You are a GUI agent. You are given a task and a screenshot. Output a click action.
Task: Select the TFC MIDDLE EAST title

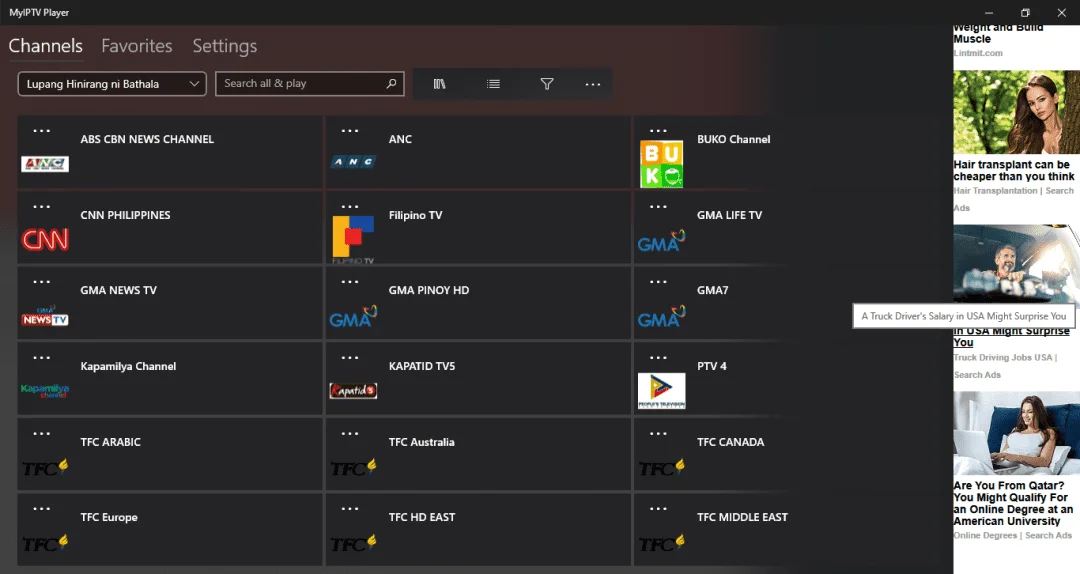[742, 517]
